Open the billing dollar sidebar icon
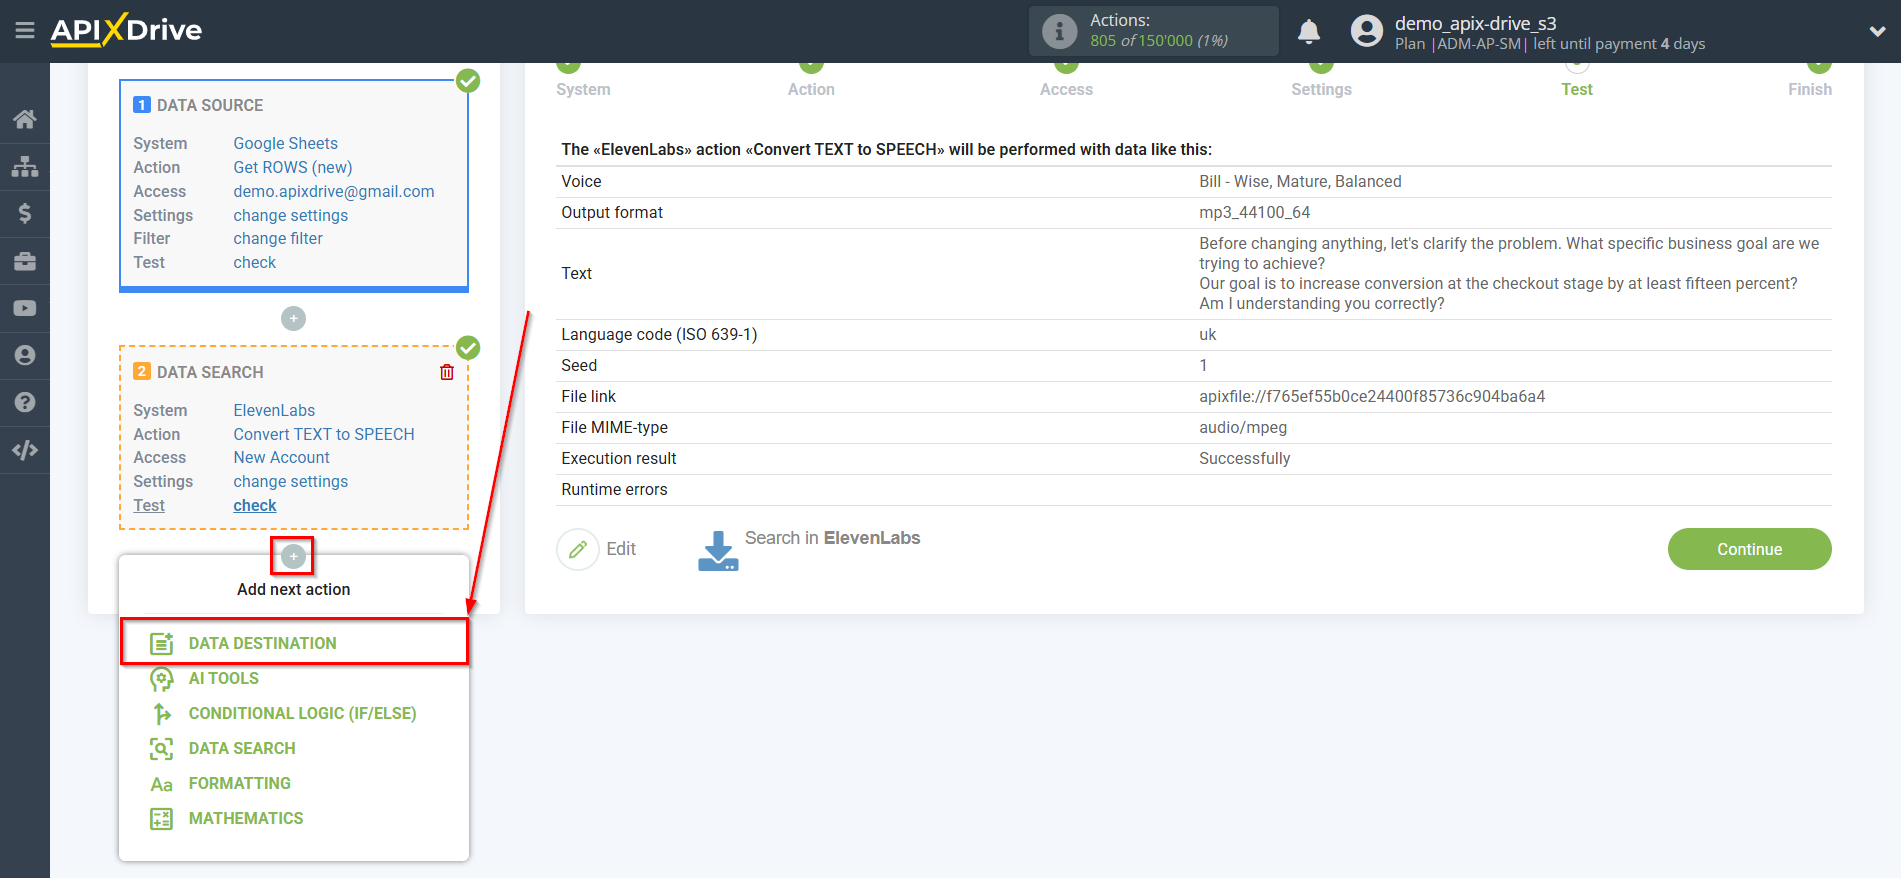 coord(25,213)
